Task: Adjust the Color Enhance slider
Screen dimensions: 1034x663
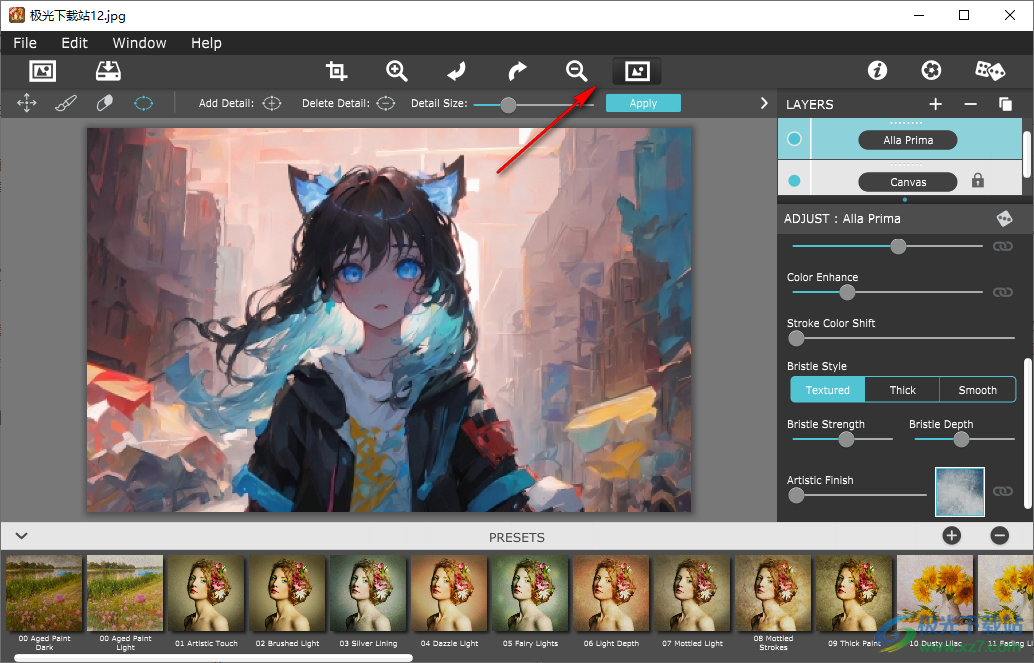Action: [847, 292]
